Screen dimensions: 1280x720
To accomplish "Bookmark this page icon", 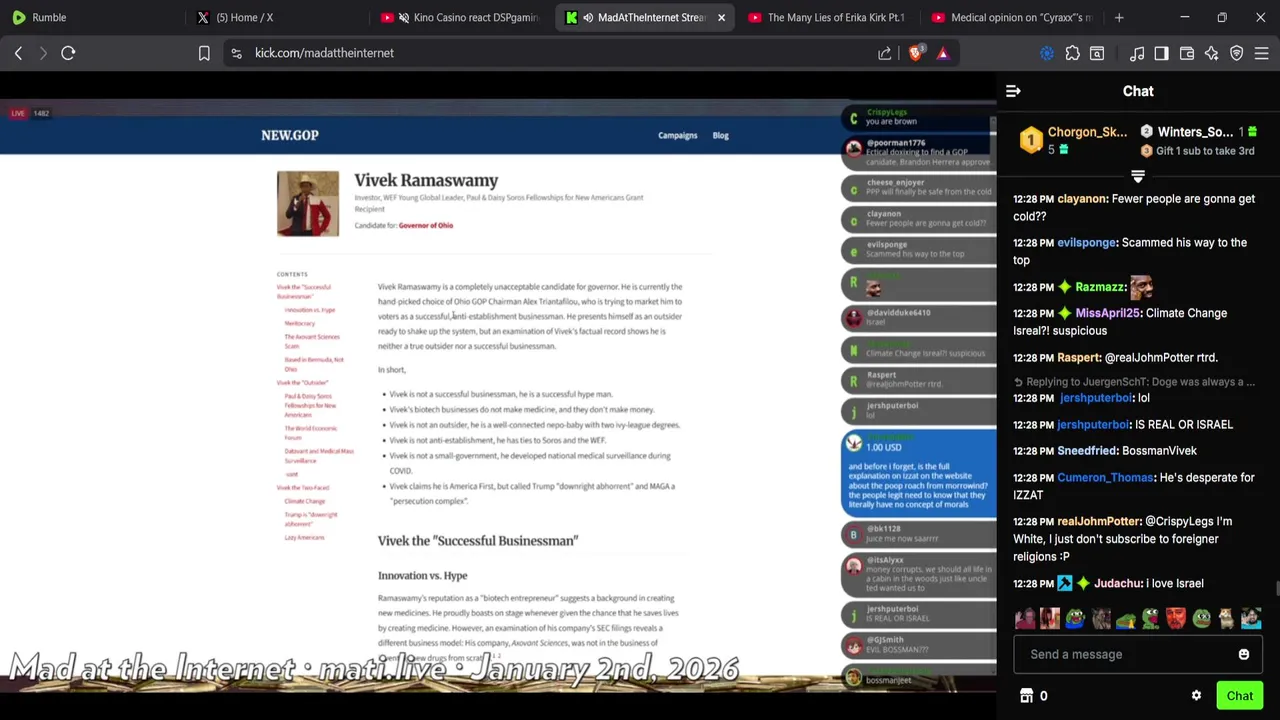I will pos(204,53).
